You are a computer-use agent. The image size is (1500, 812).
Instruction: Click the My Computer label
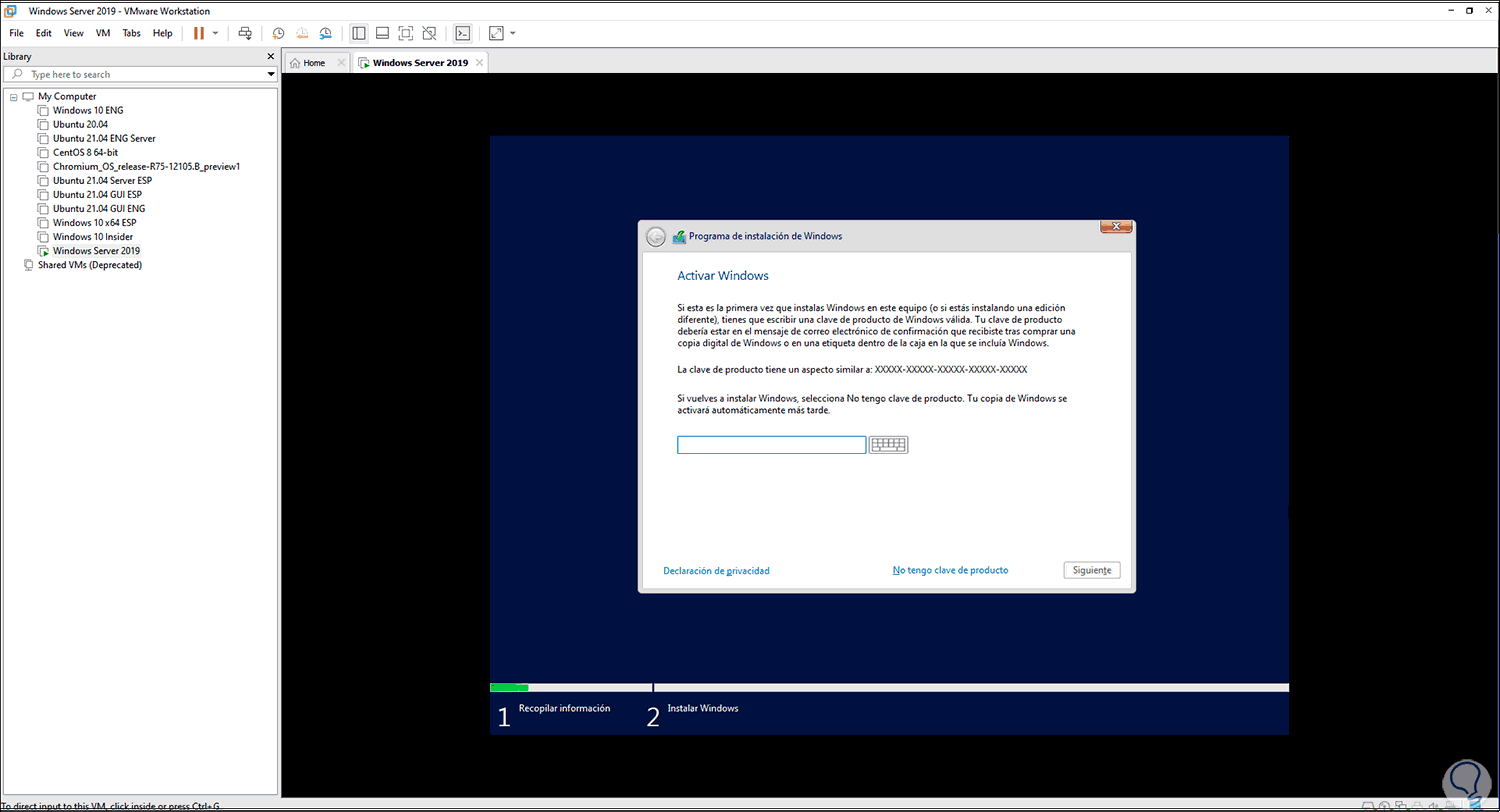67,96
